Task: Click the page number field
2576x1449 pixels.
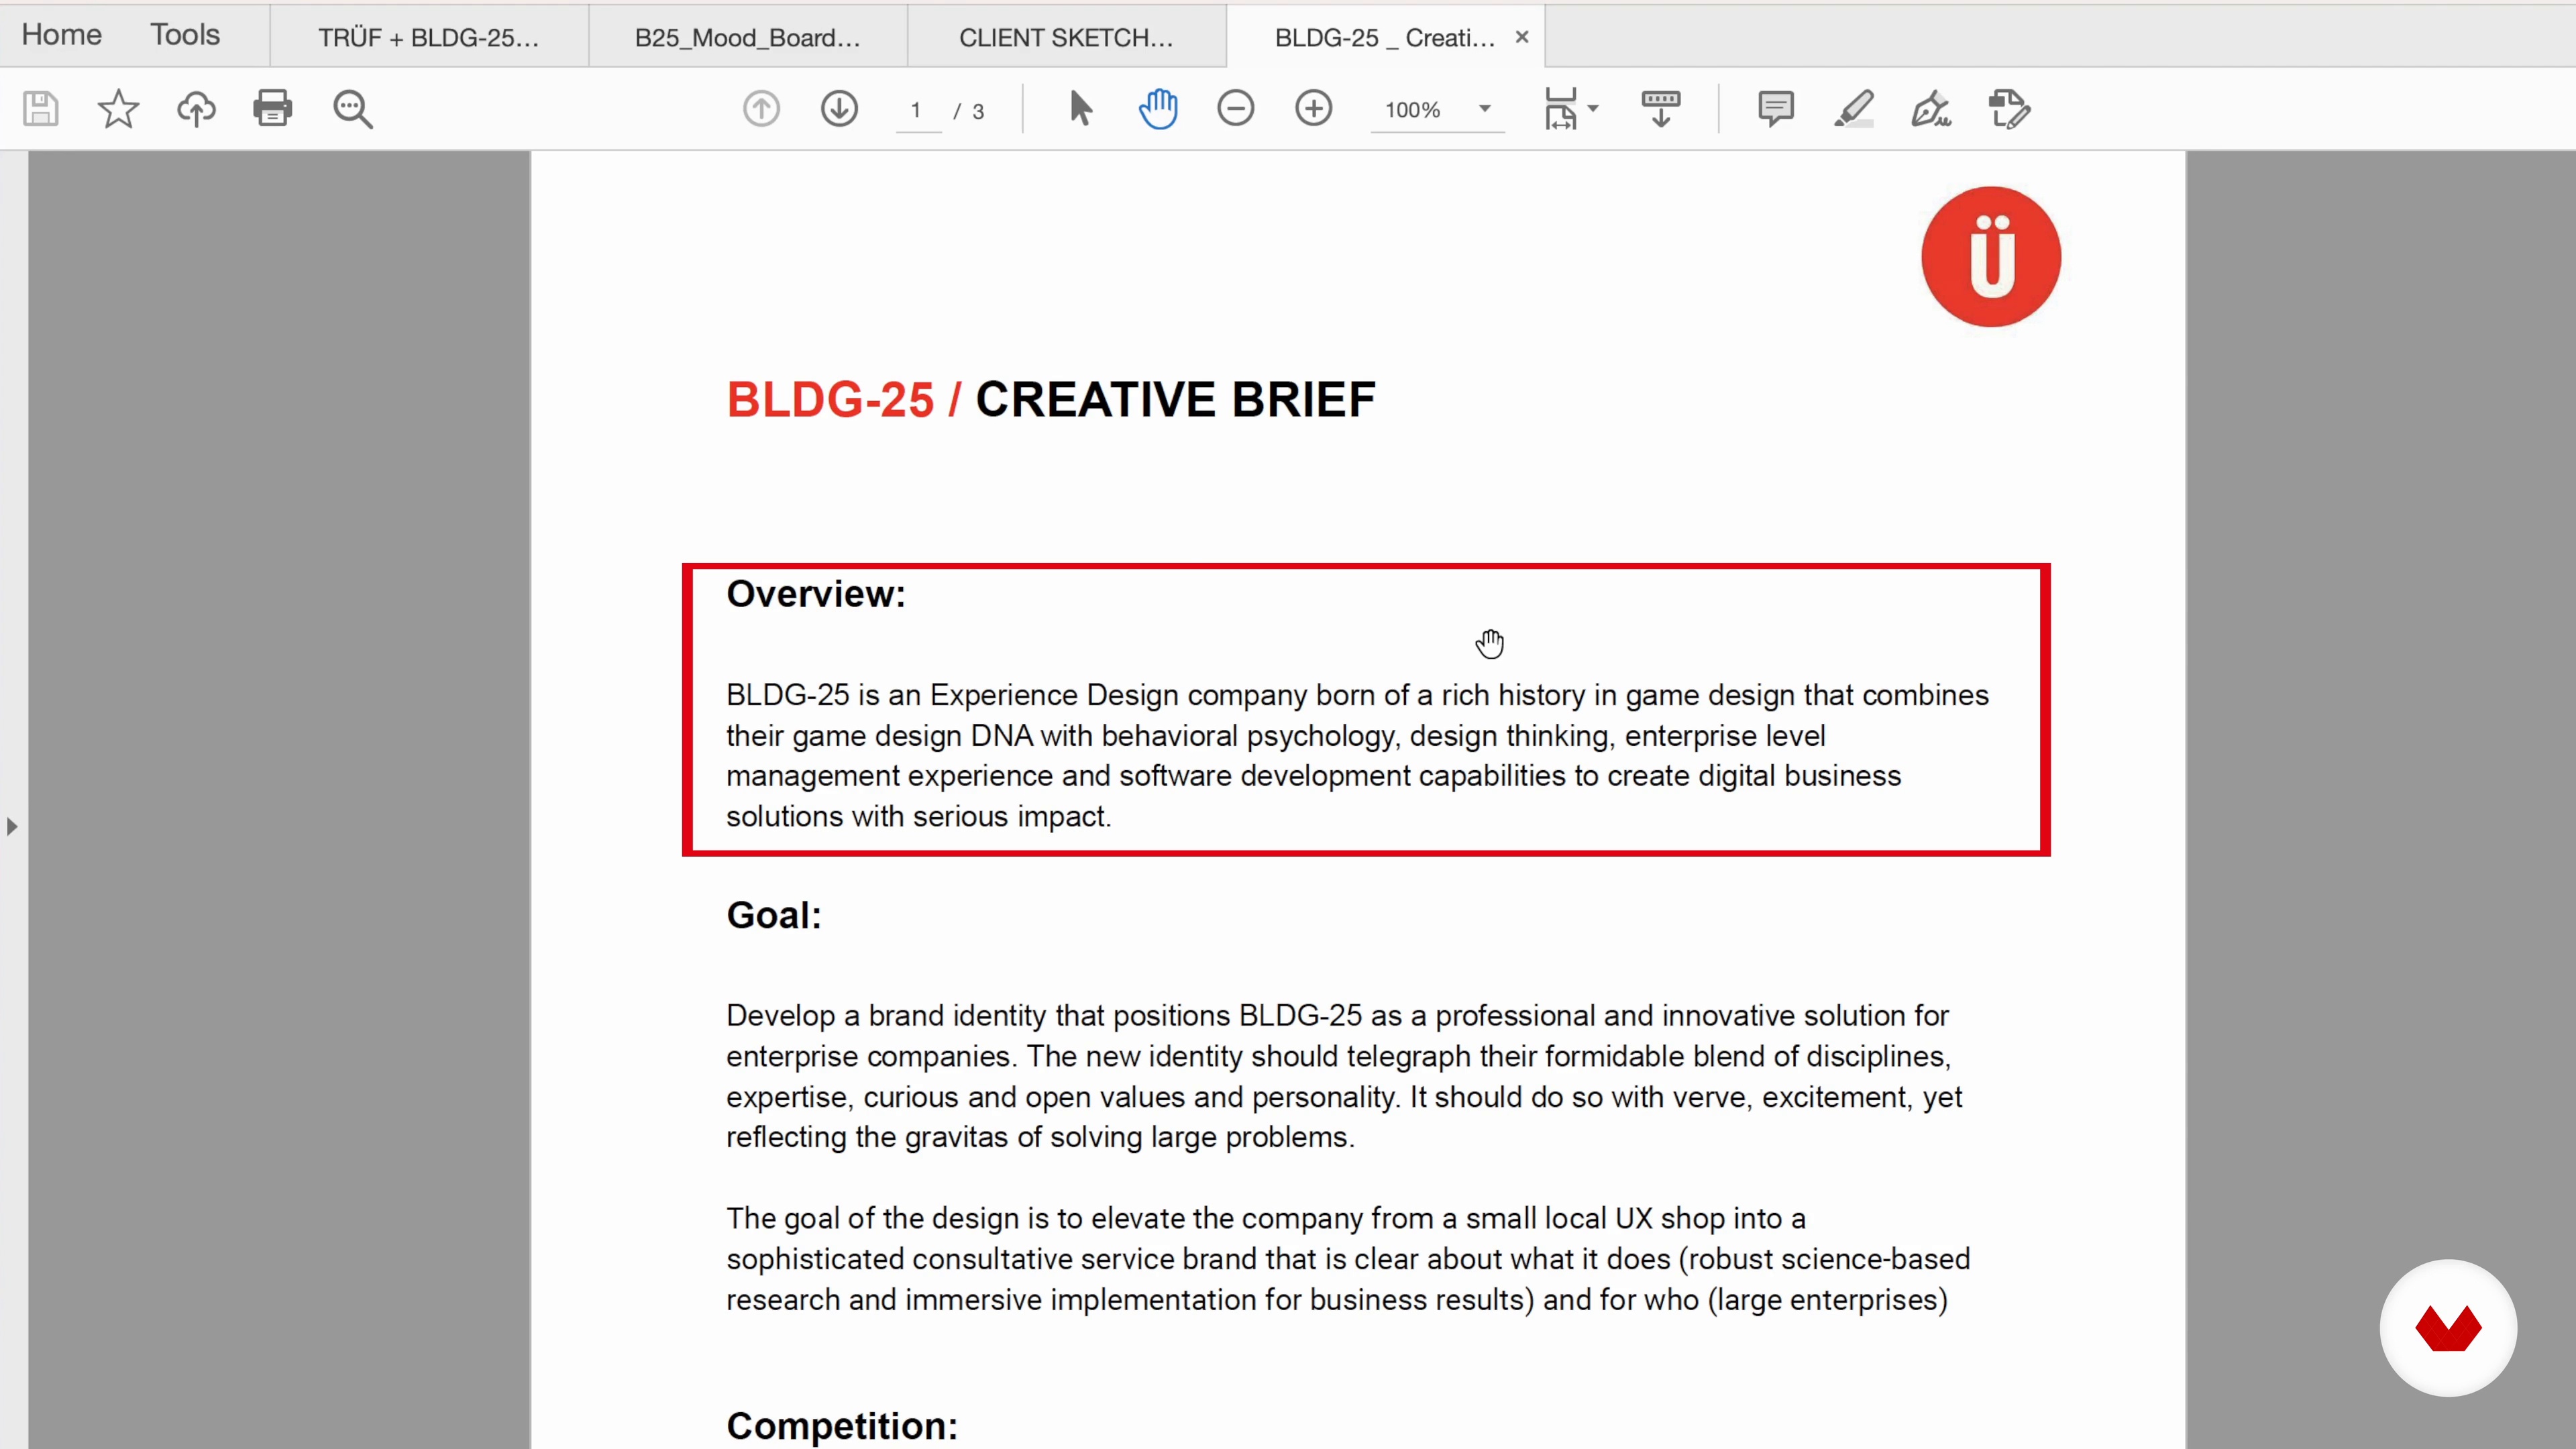Action: pos(917,110)
